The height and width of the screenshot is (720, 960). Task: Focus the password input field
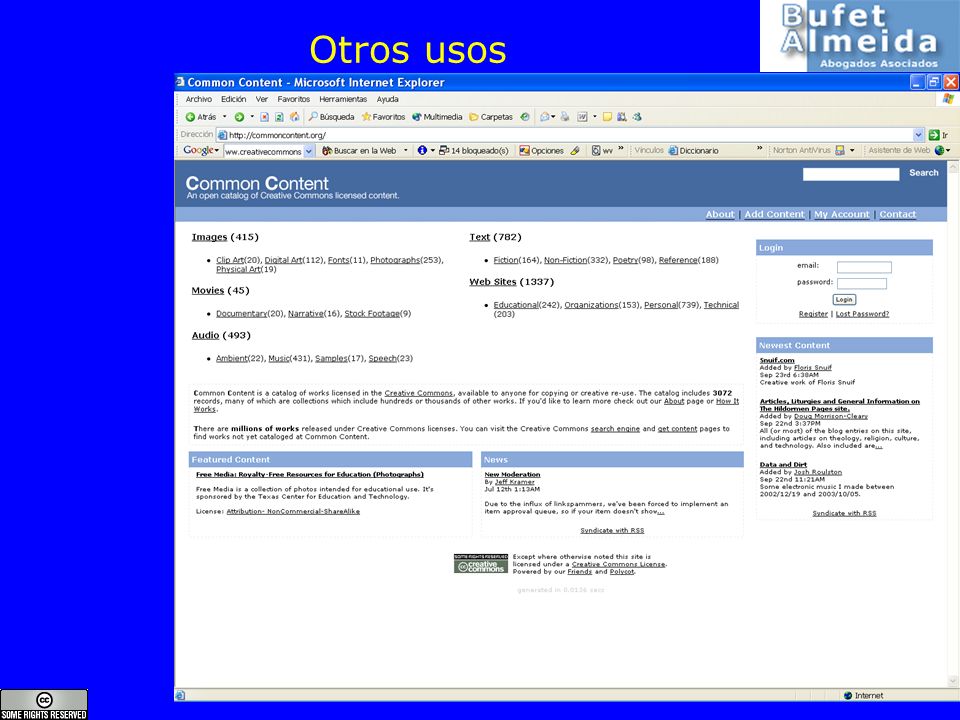[861, 283]
